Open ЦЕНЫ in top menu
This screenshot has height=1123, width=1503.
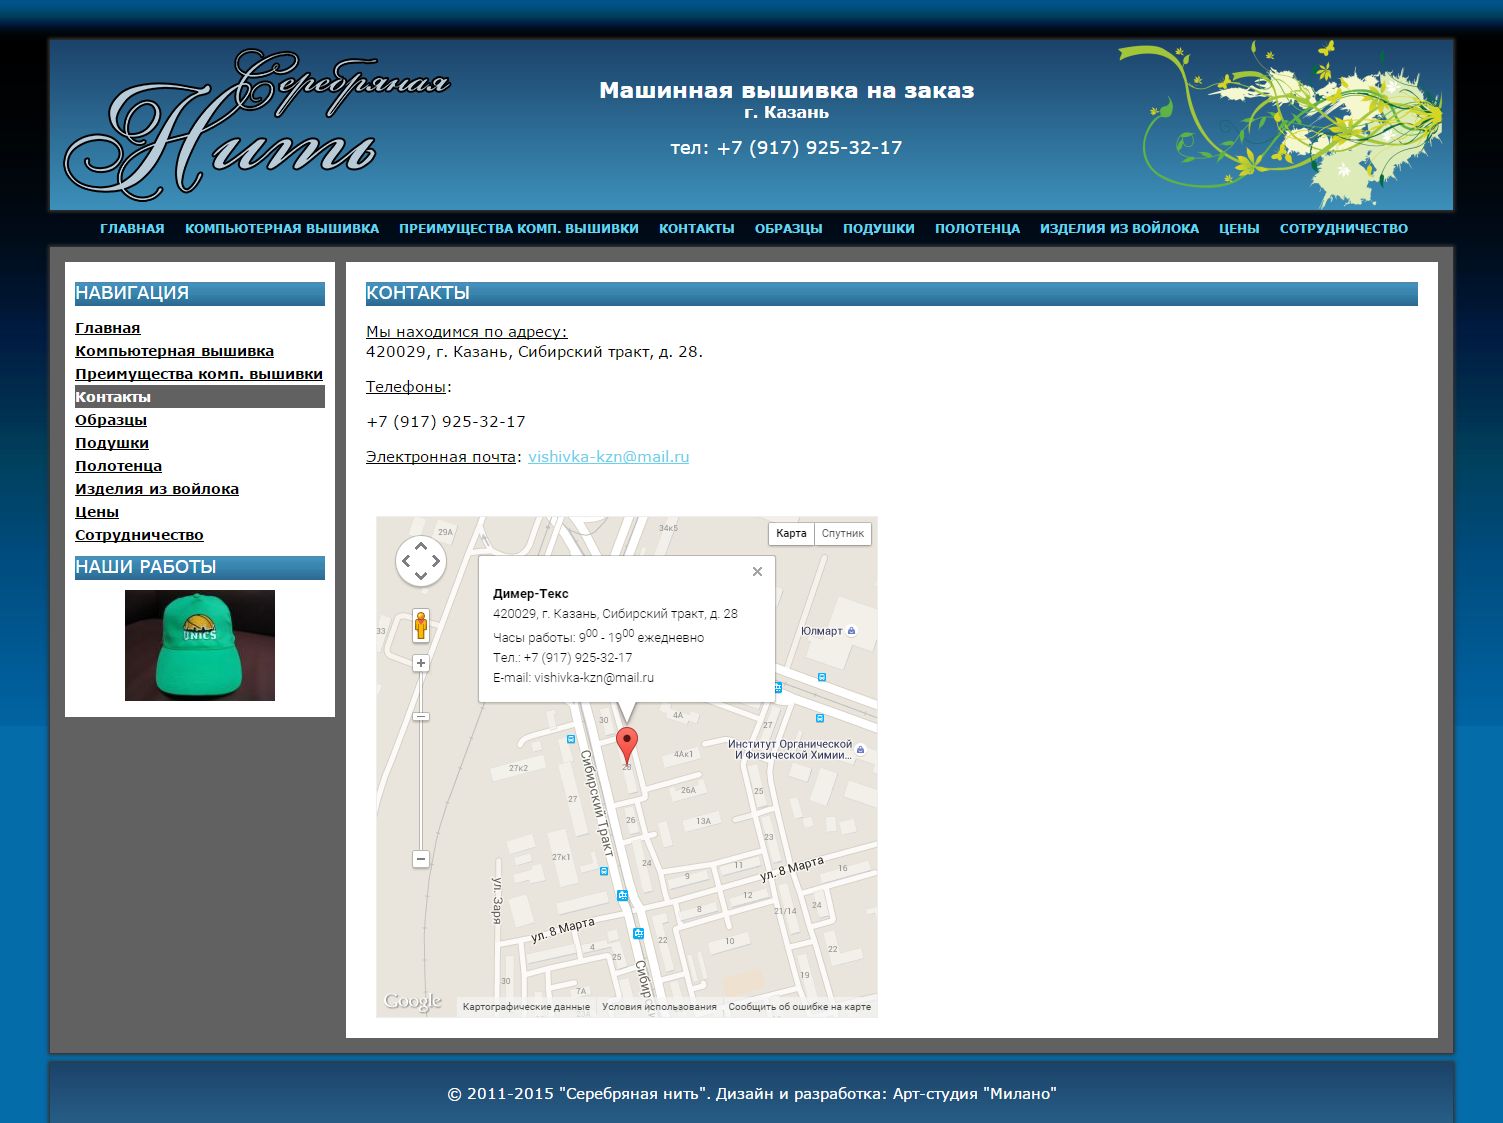pyautogui.click(x=1238, y=229)
